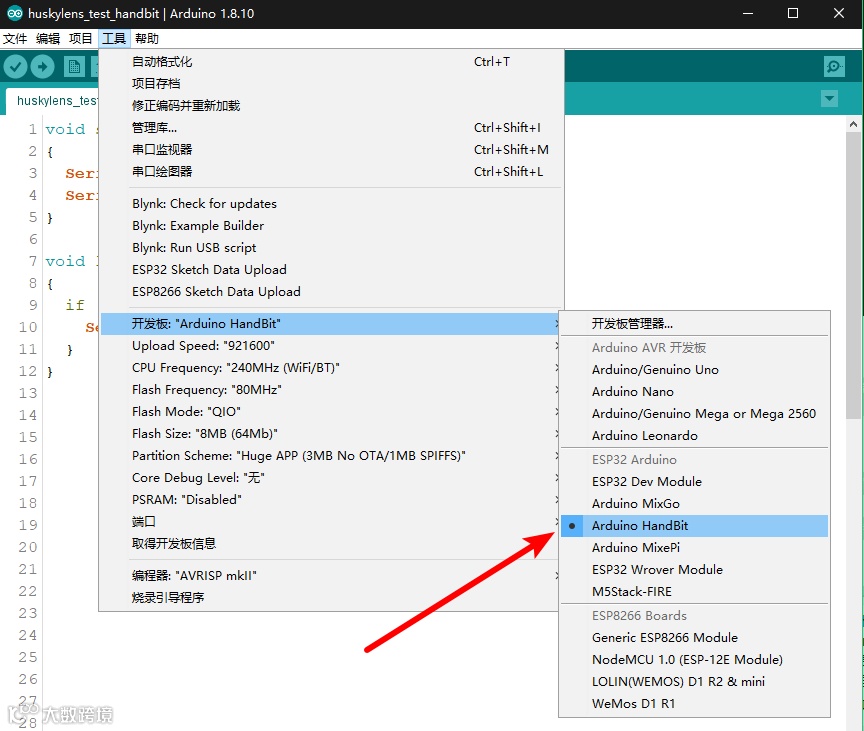Screen dimensions: 864x731
Task: Click the Arduino logo in title bar
Action: click(15, 13)
